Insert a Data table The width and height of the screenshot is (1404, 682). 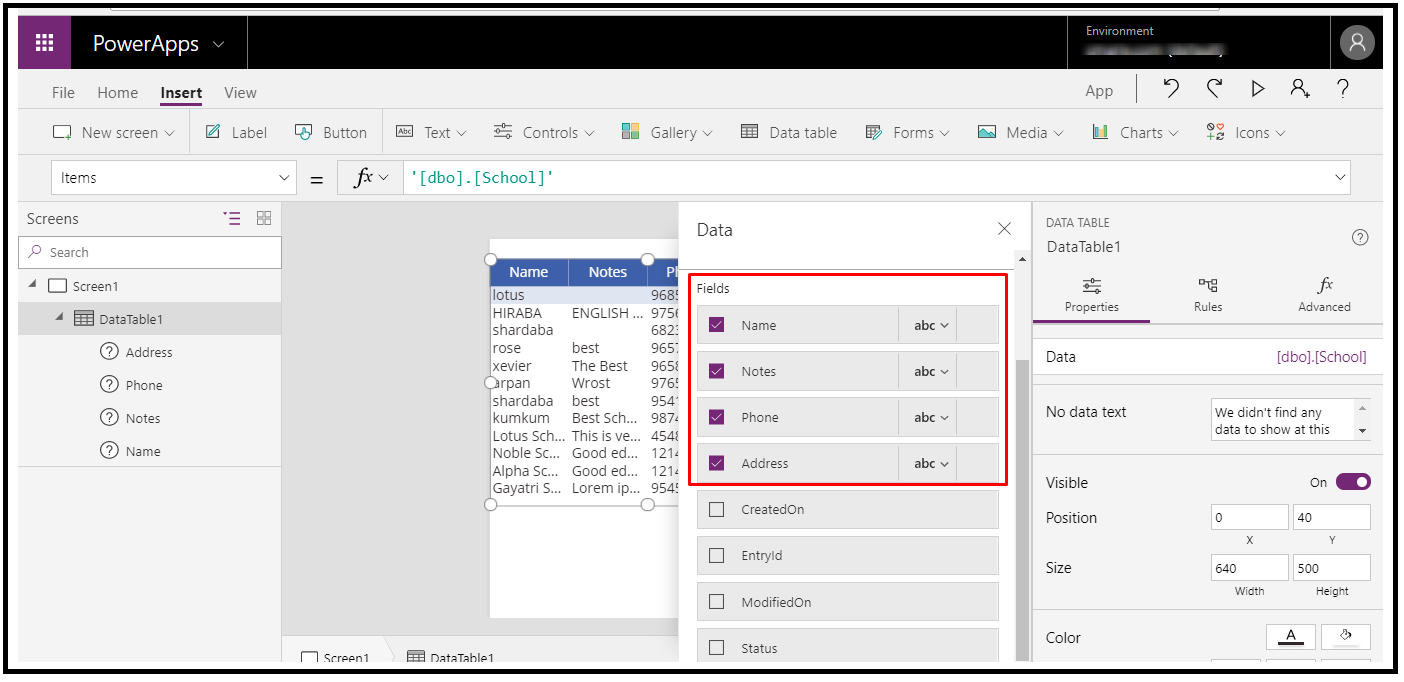click(789, 132)
